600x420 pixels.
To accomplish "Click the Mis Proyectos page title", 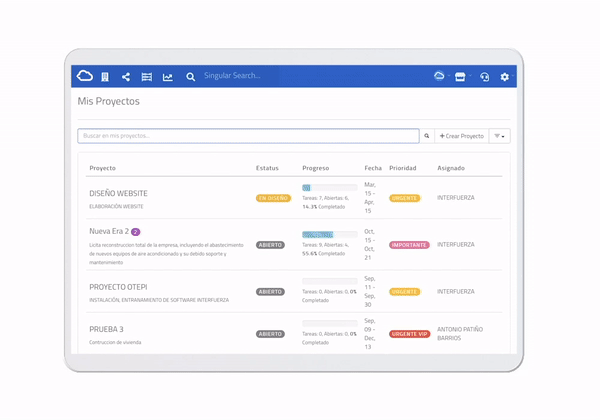I will tap(109, 101).
